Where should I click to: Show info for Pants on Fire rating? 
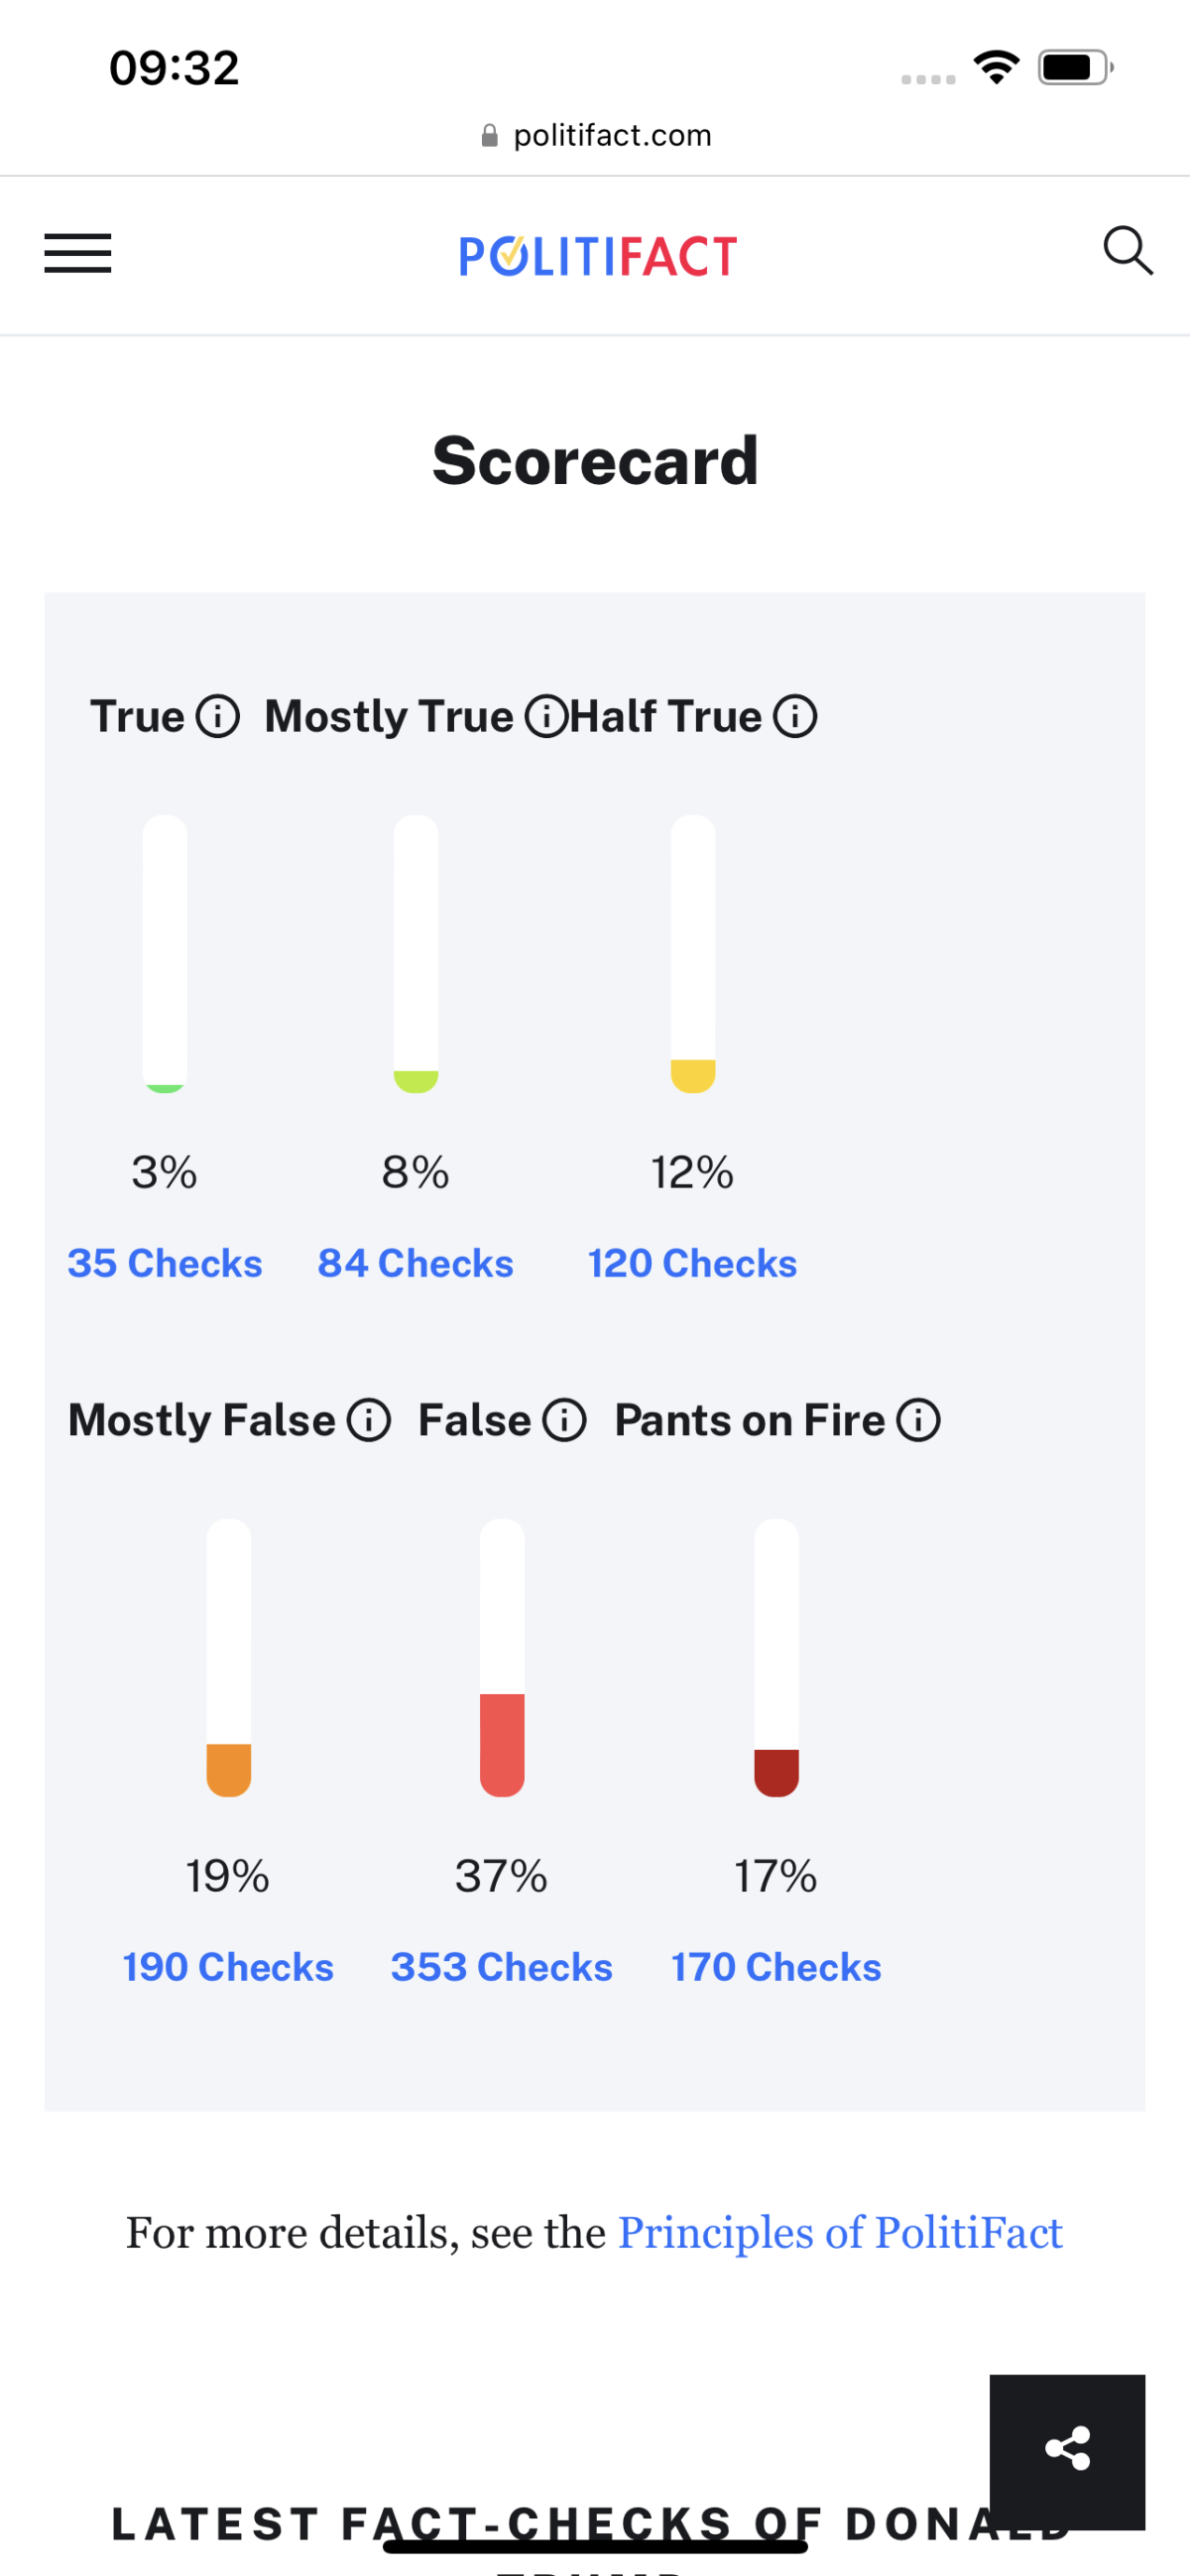(918, 1421)
